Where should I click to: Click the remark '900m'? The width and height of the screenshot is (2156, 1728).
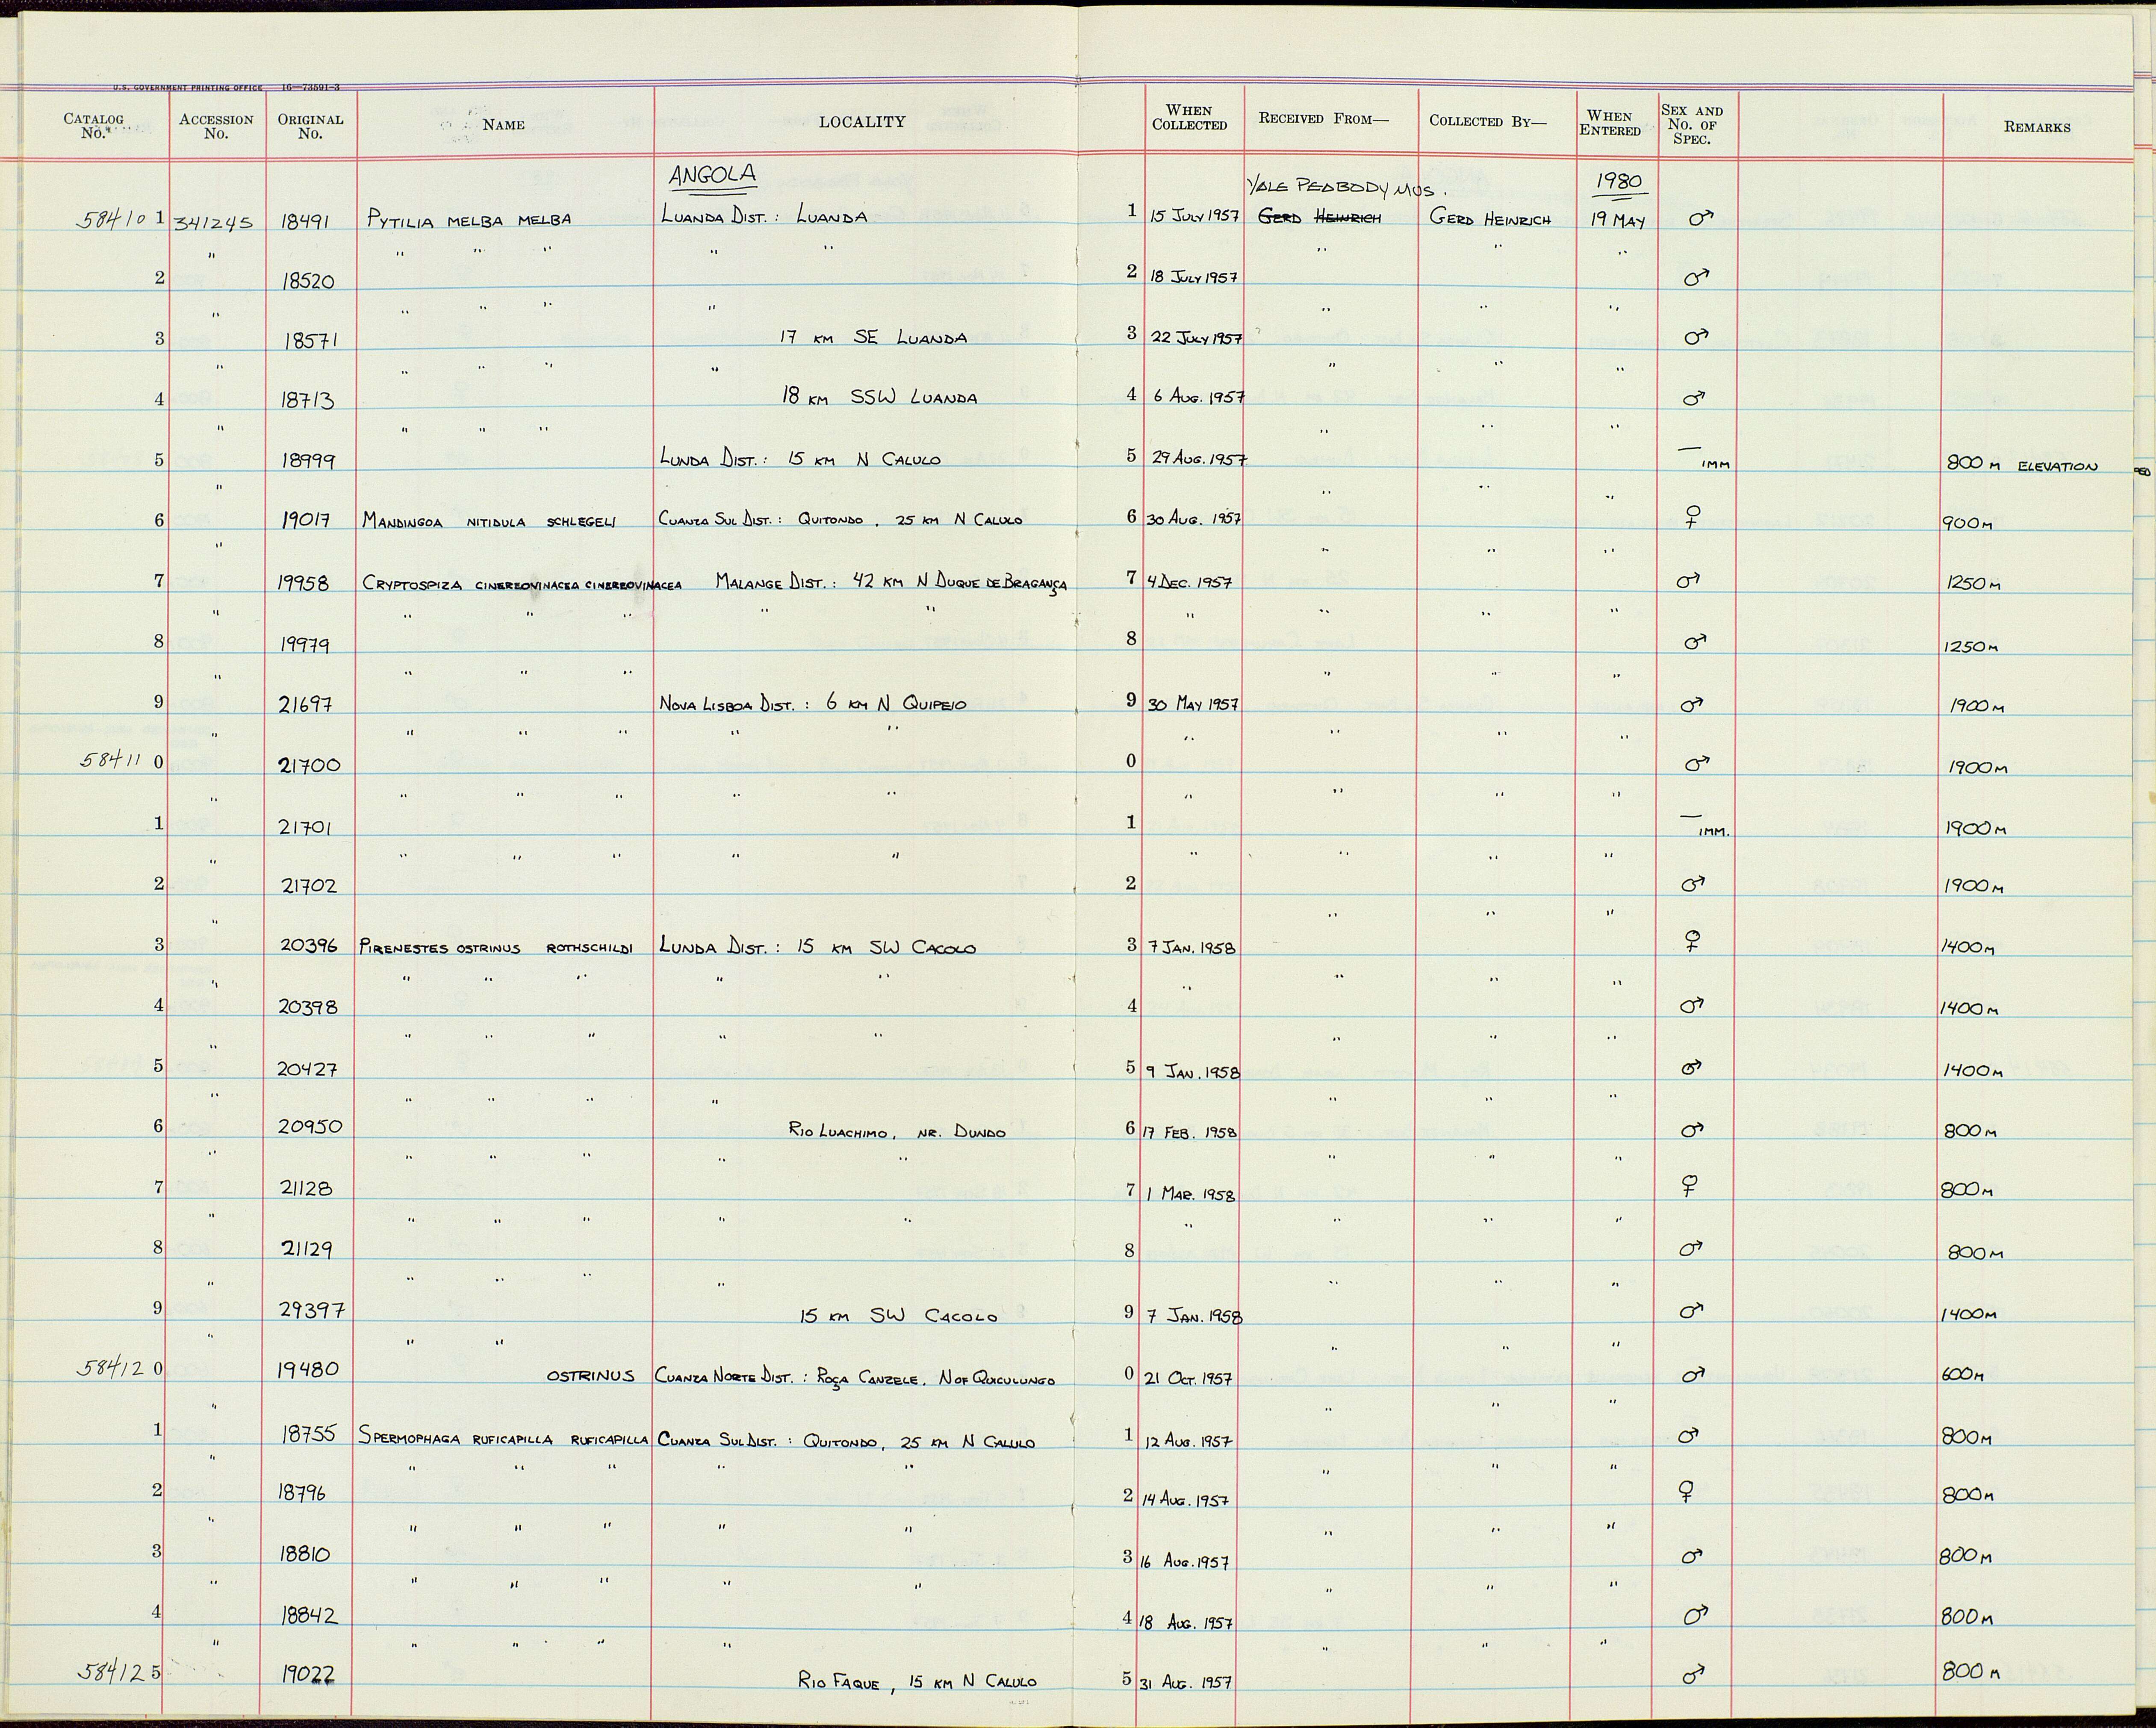1968,524
